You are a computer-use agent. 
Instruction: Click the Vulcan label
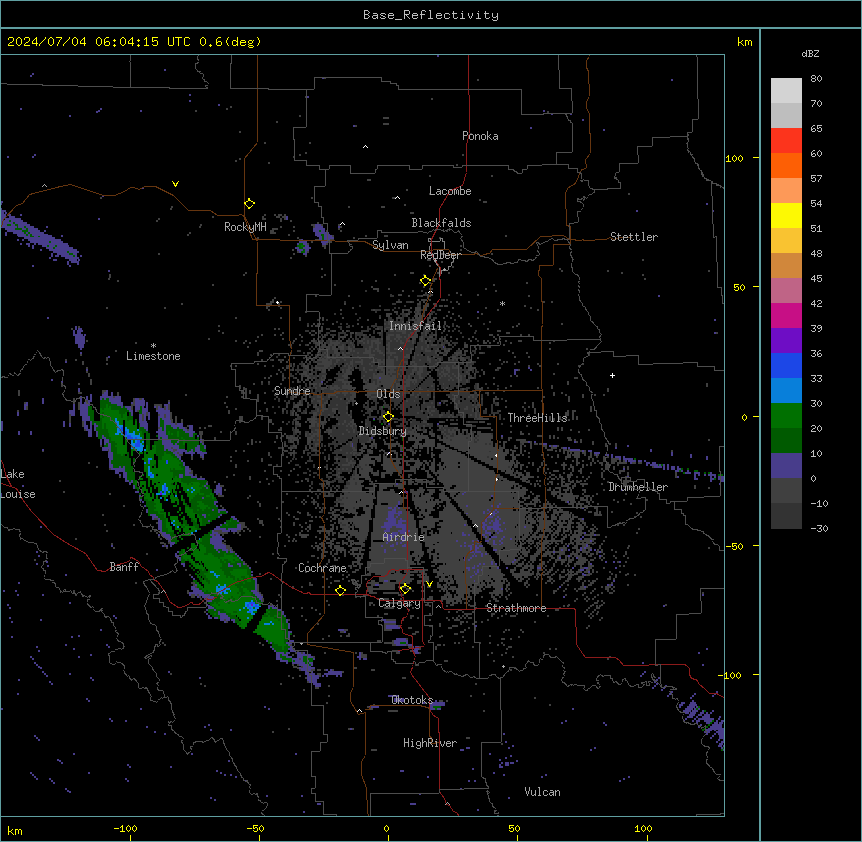542,792
